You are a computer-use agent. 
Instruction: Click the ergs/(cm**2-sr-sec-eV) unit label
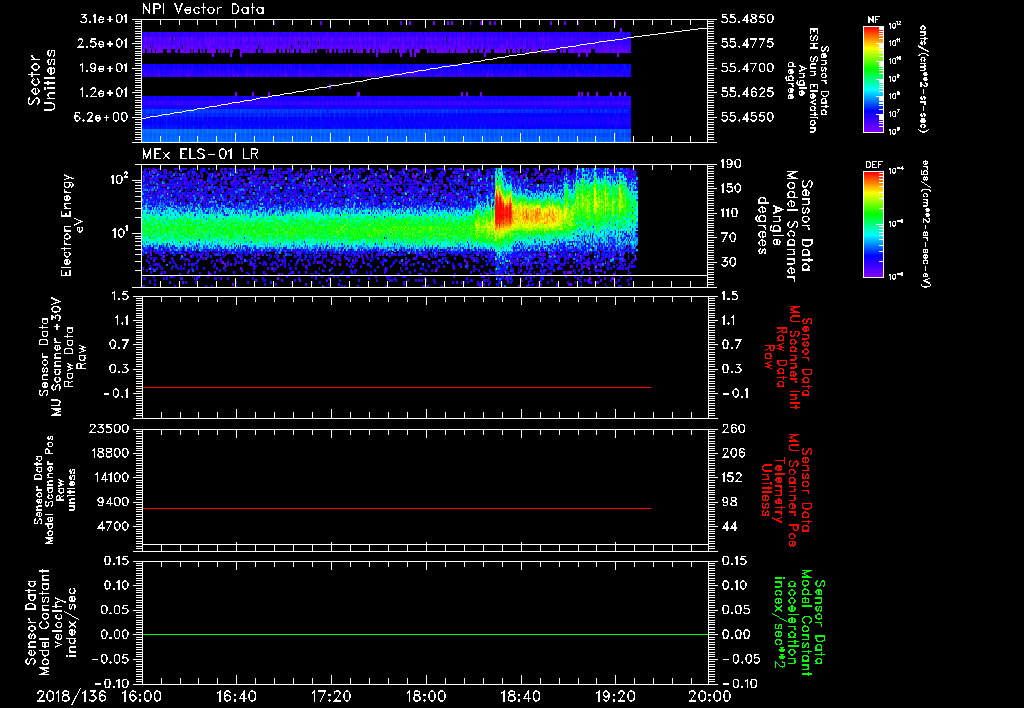click(925, 224)
